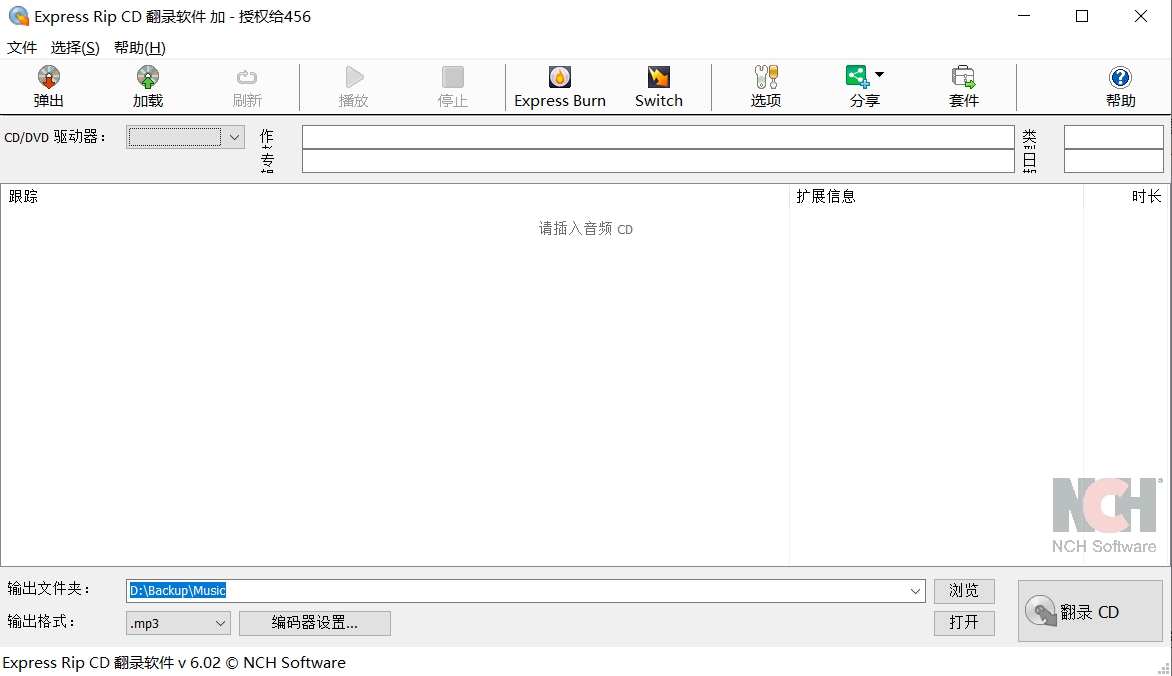Expand the output folder history dropdown
The width and height of the screenshot is (1172, 676).
[x=916, y=591]
